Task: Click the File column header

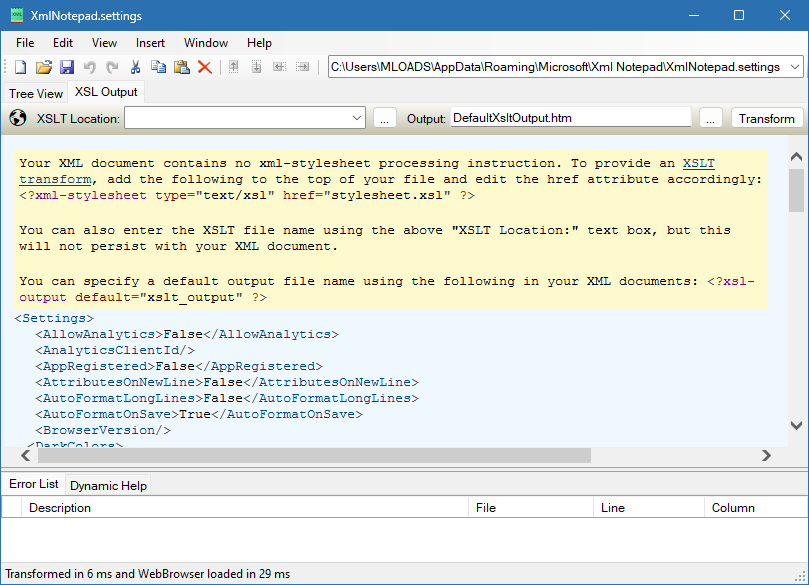Action: 531,508
